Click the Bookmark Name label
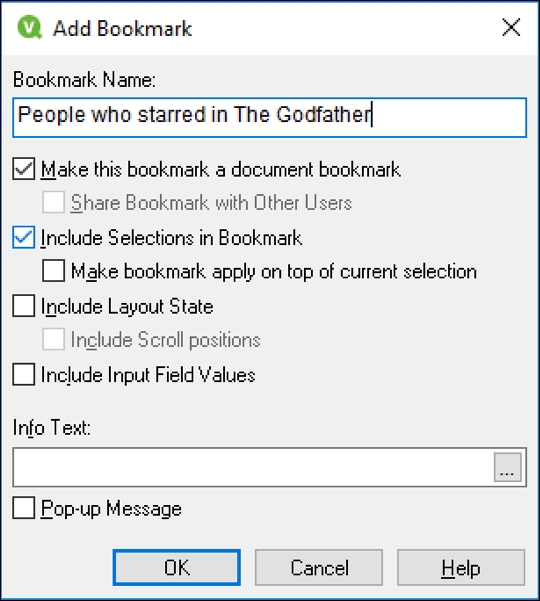The width and height of the screenshot is (540, 601). 84,80
